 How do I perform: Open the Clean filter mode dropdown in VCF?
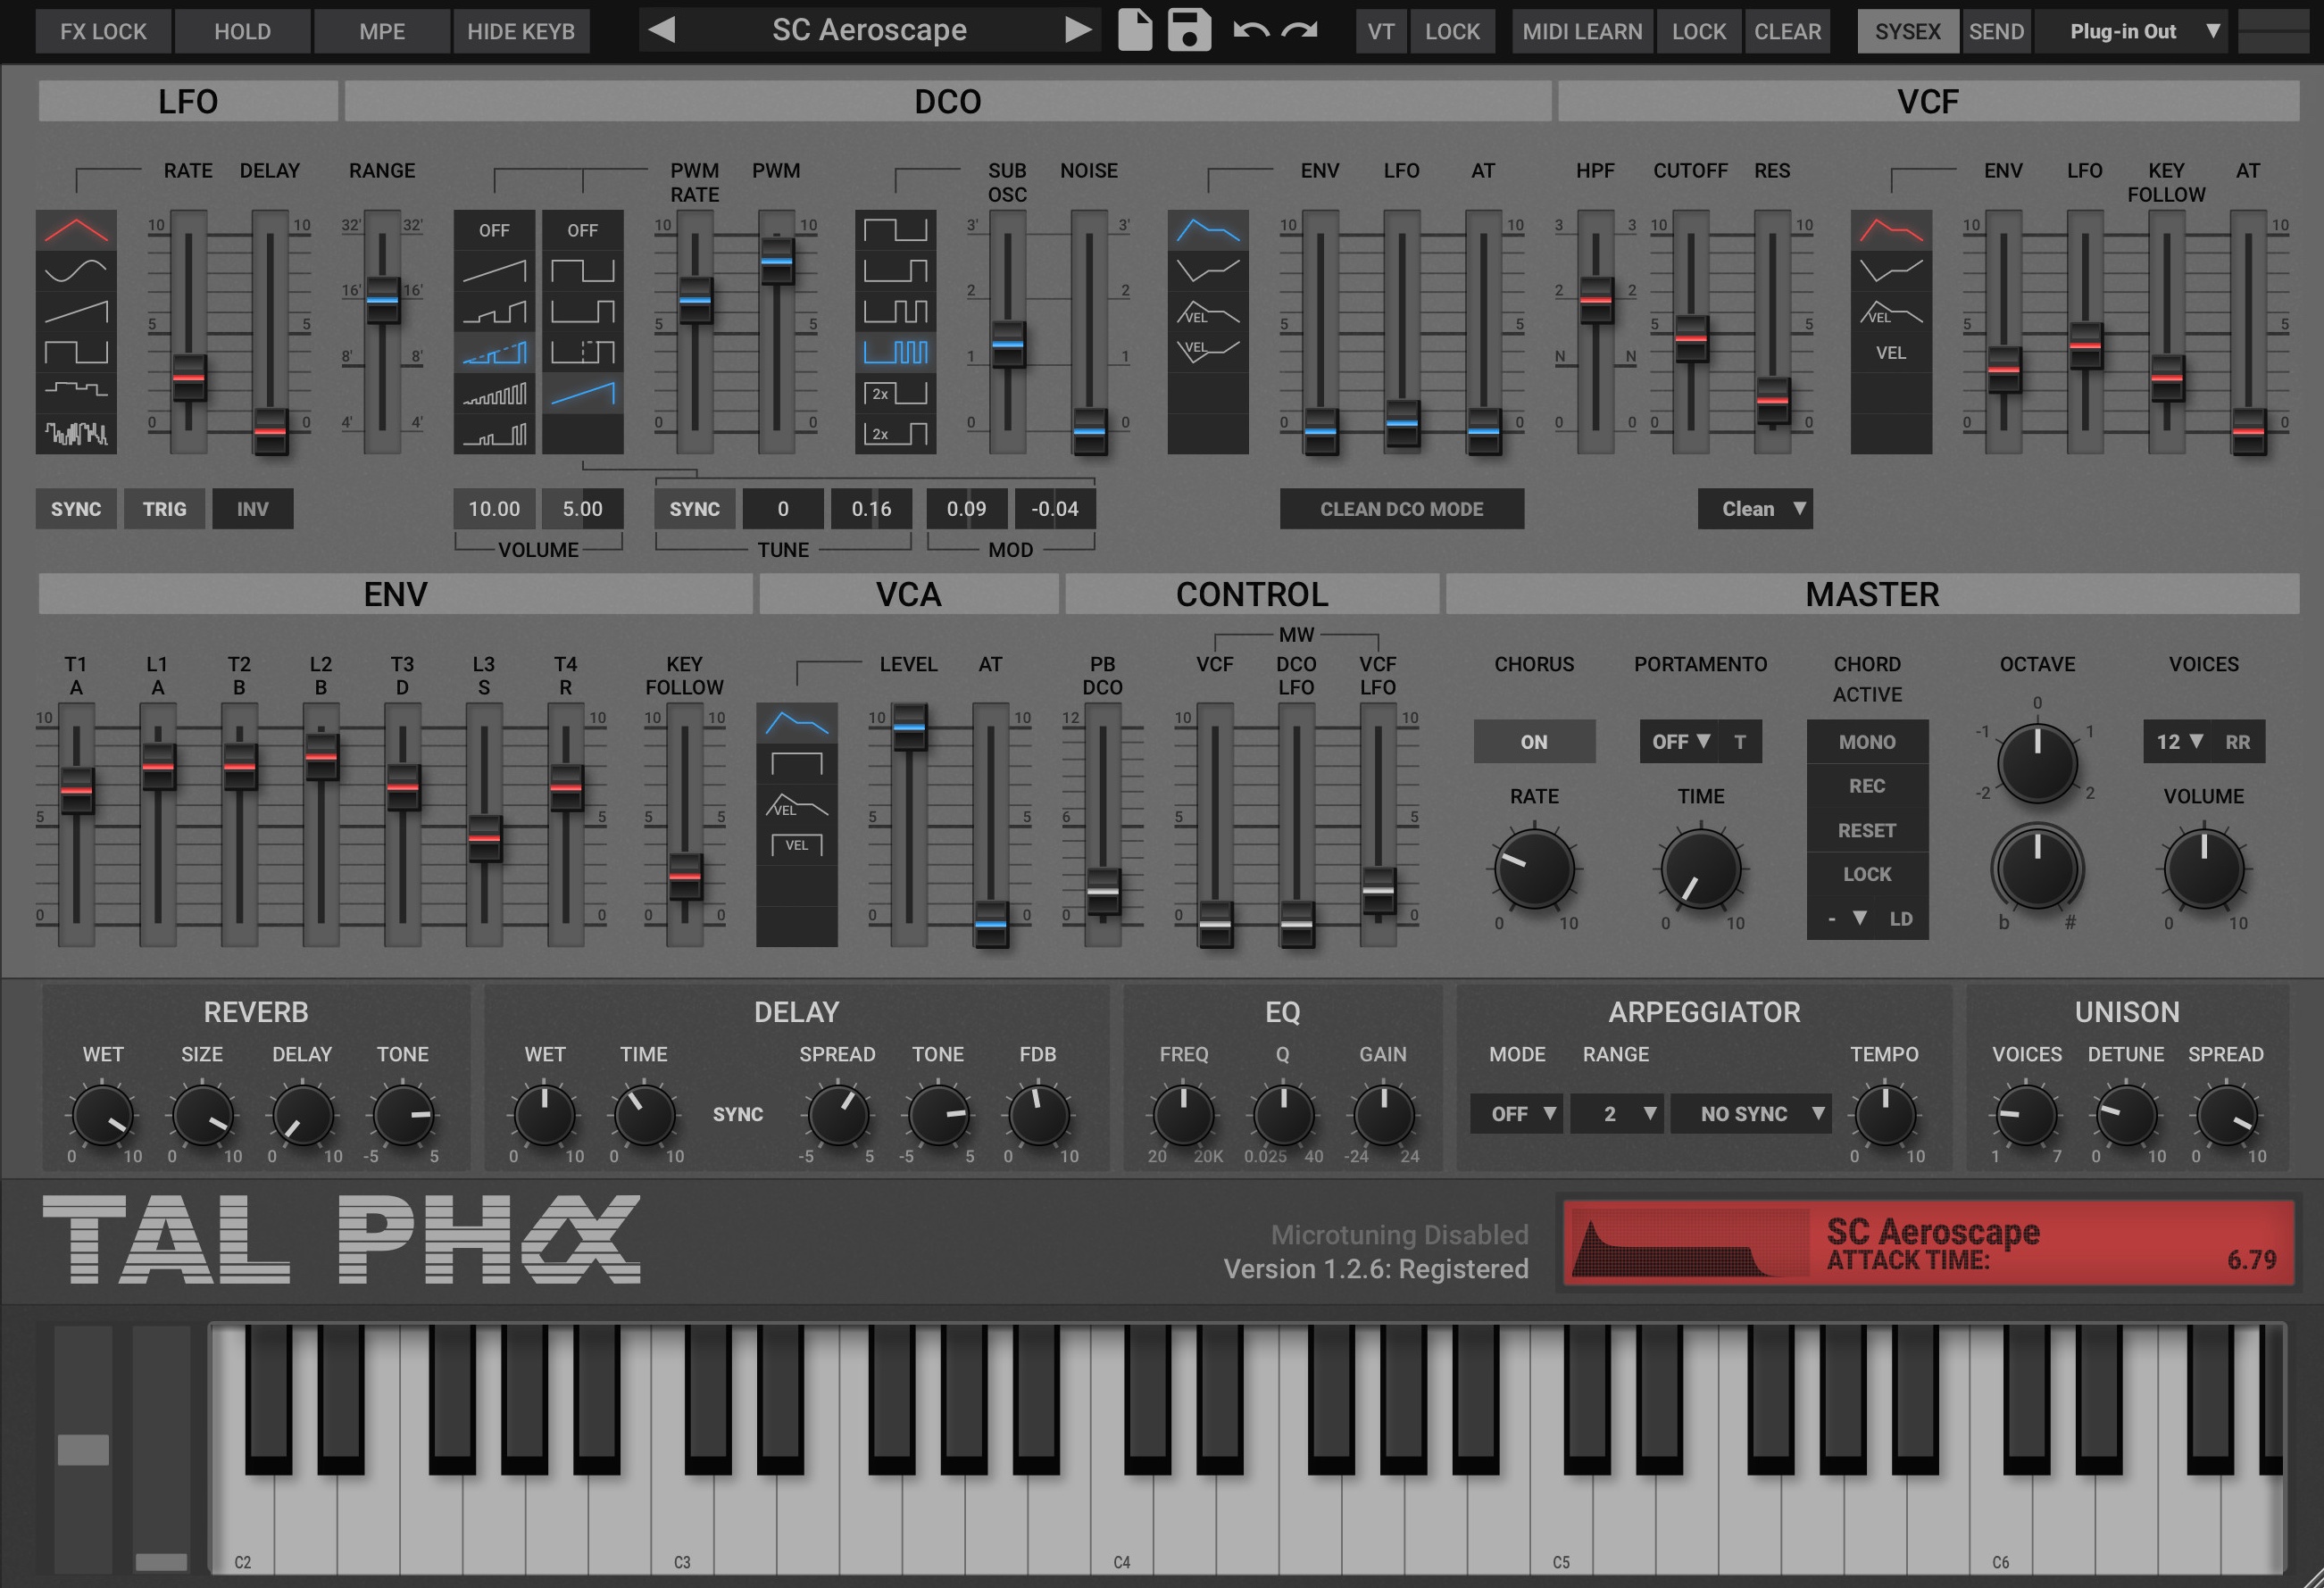1755,509
